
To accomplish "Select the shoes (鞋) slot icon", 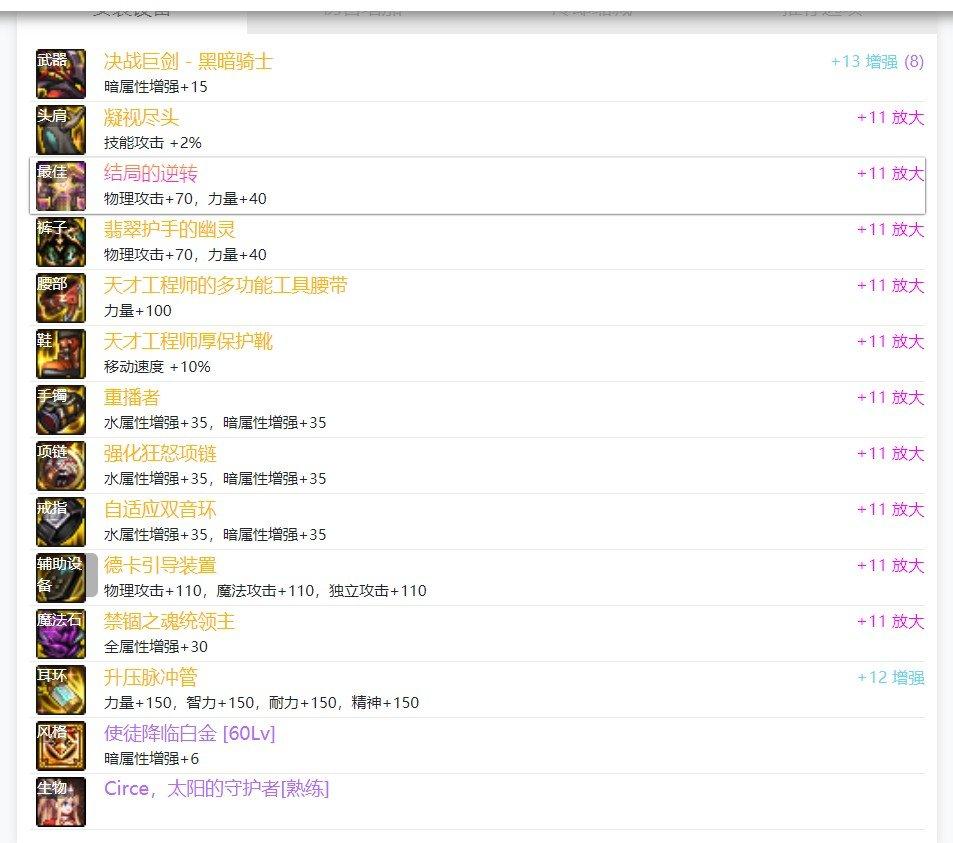I will point(61,353).
